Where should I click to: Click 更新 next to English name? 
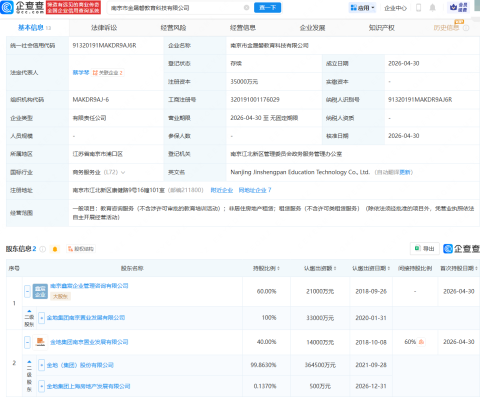pyautogui.click(x=405, y=172)
